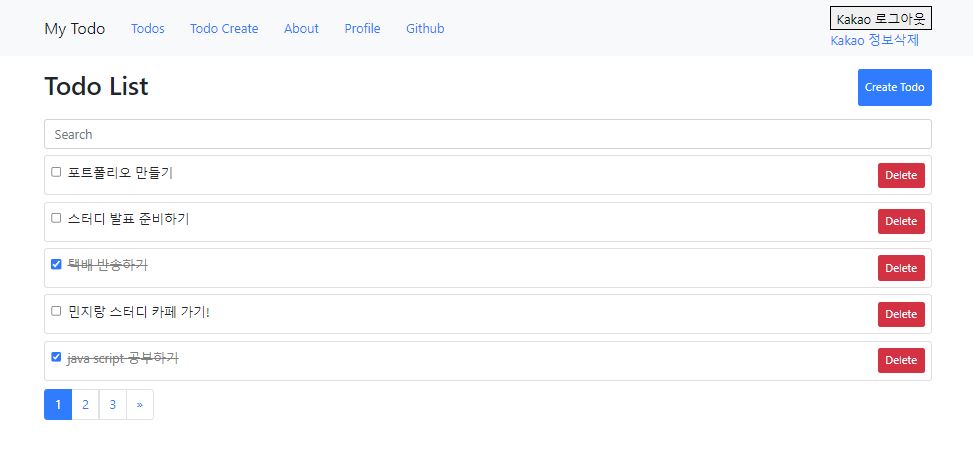This screenshot has width=973, height=471.
Task: Click the Create Todo button
Action: pos(895,87)
